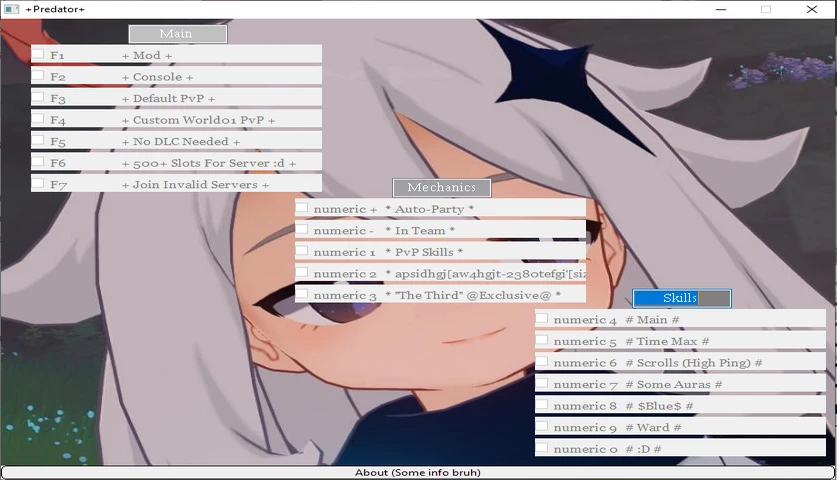The width and height of the screenshot is (837, 480).
Task: Toggle F6 500+ Slots For Server checkbox
Action: pos(38,161)
